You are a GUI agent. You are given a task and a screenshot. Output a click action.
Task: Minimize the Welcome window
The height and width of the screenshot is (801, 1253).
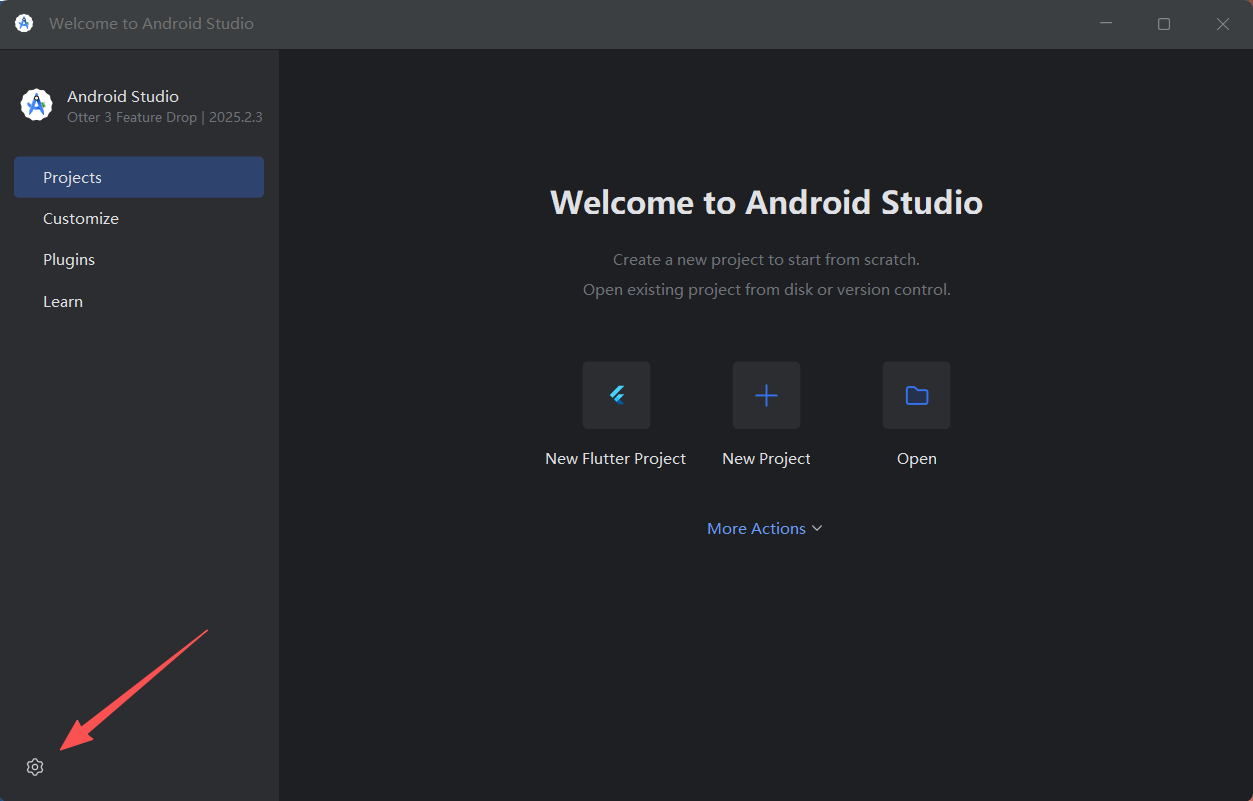point(1106,24)
